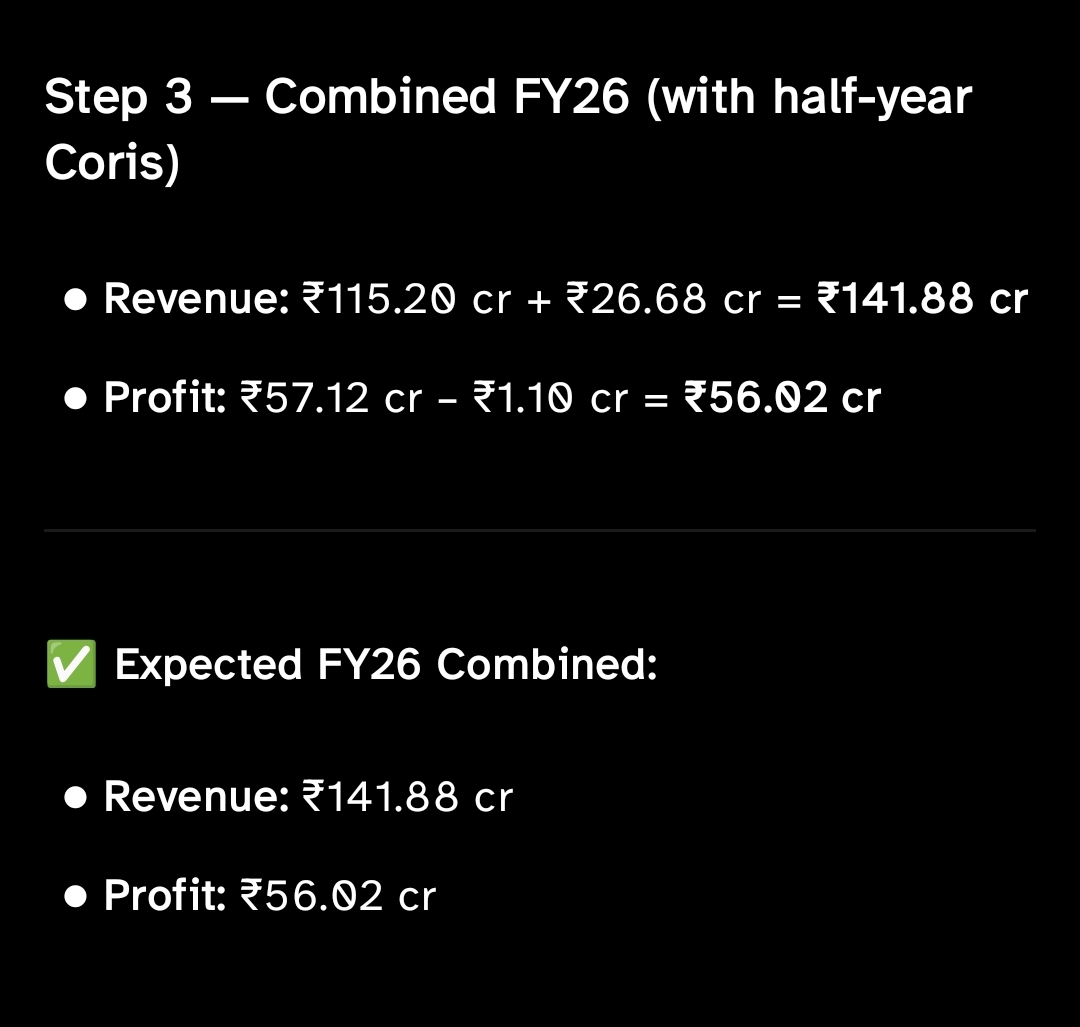Click the ₹141.88 cr value under Expected FY26
Viewport: 1080px width, 1027px height.
(x=407, y=798)
